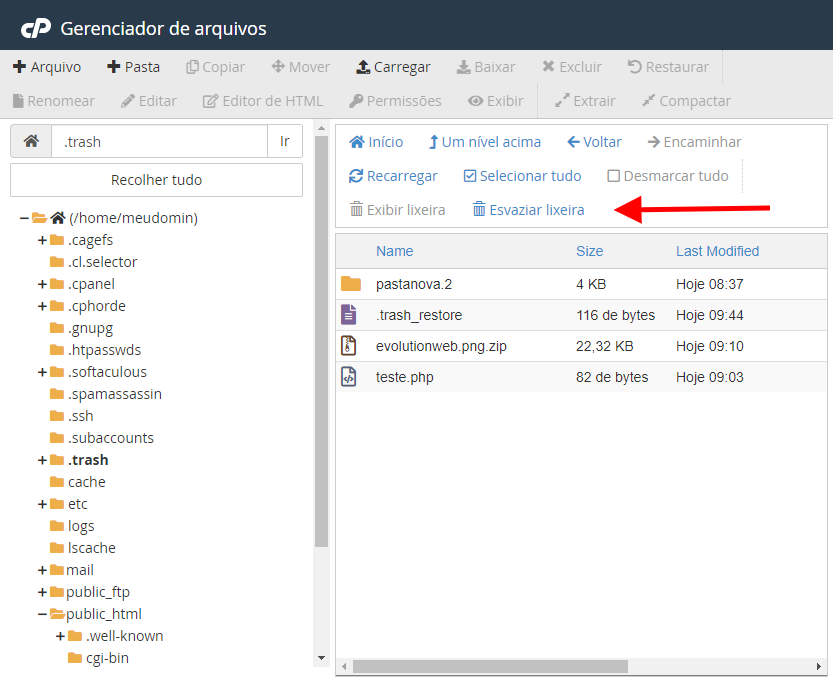Click the Ir go button

tap(285, 141)
